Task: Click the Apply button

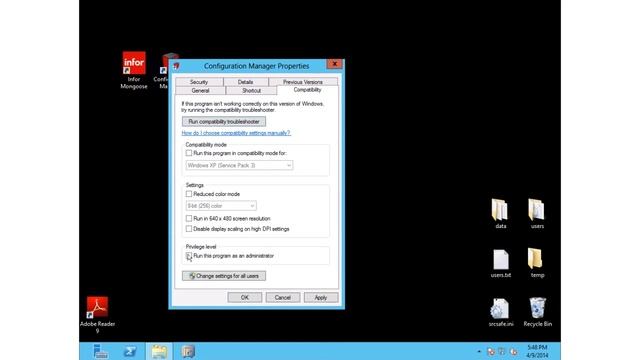Action: point(321,298)
